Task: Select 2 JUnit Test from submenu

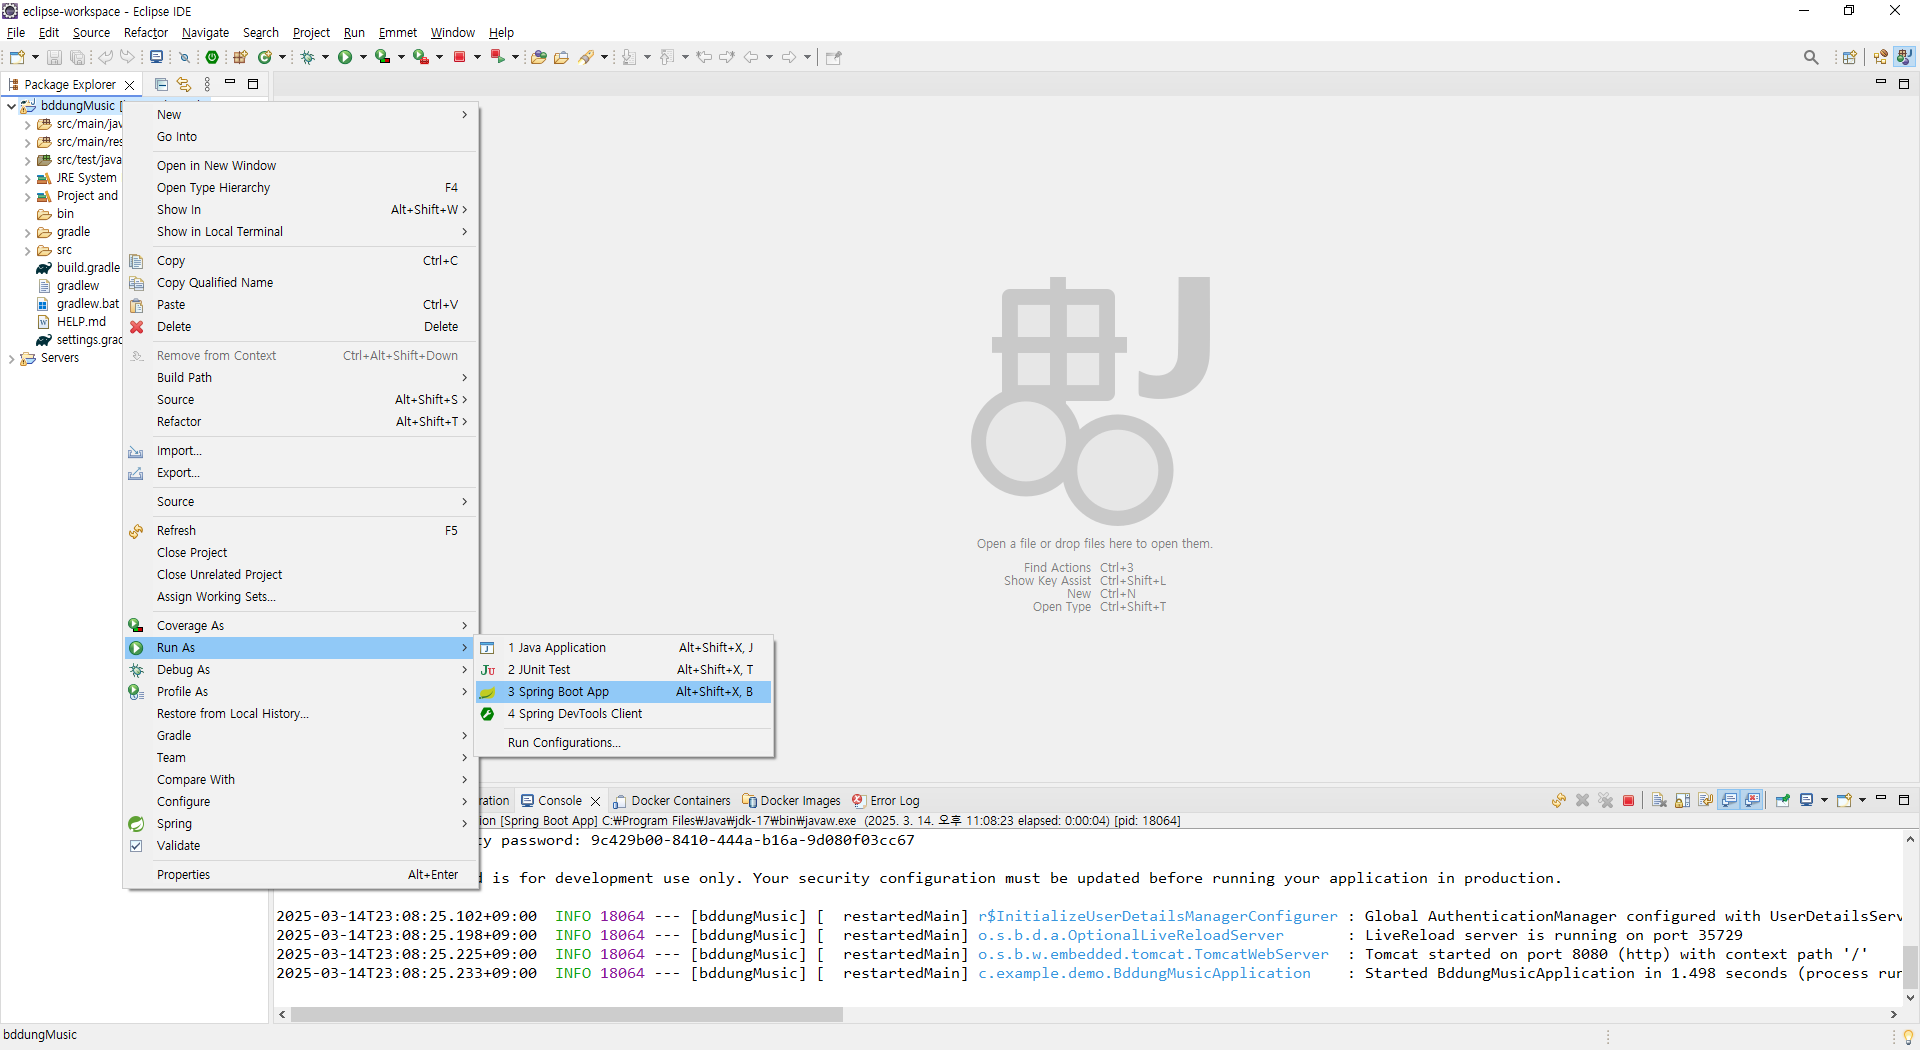Action: (624, 670)
